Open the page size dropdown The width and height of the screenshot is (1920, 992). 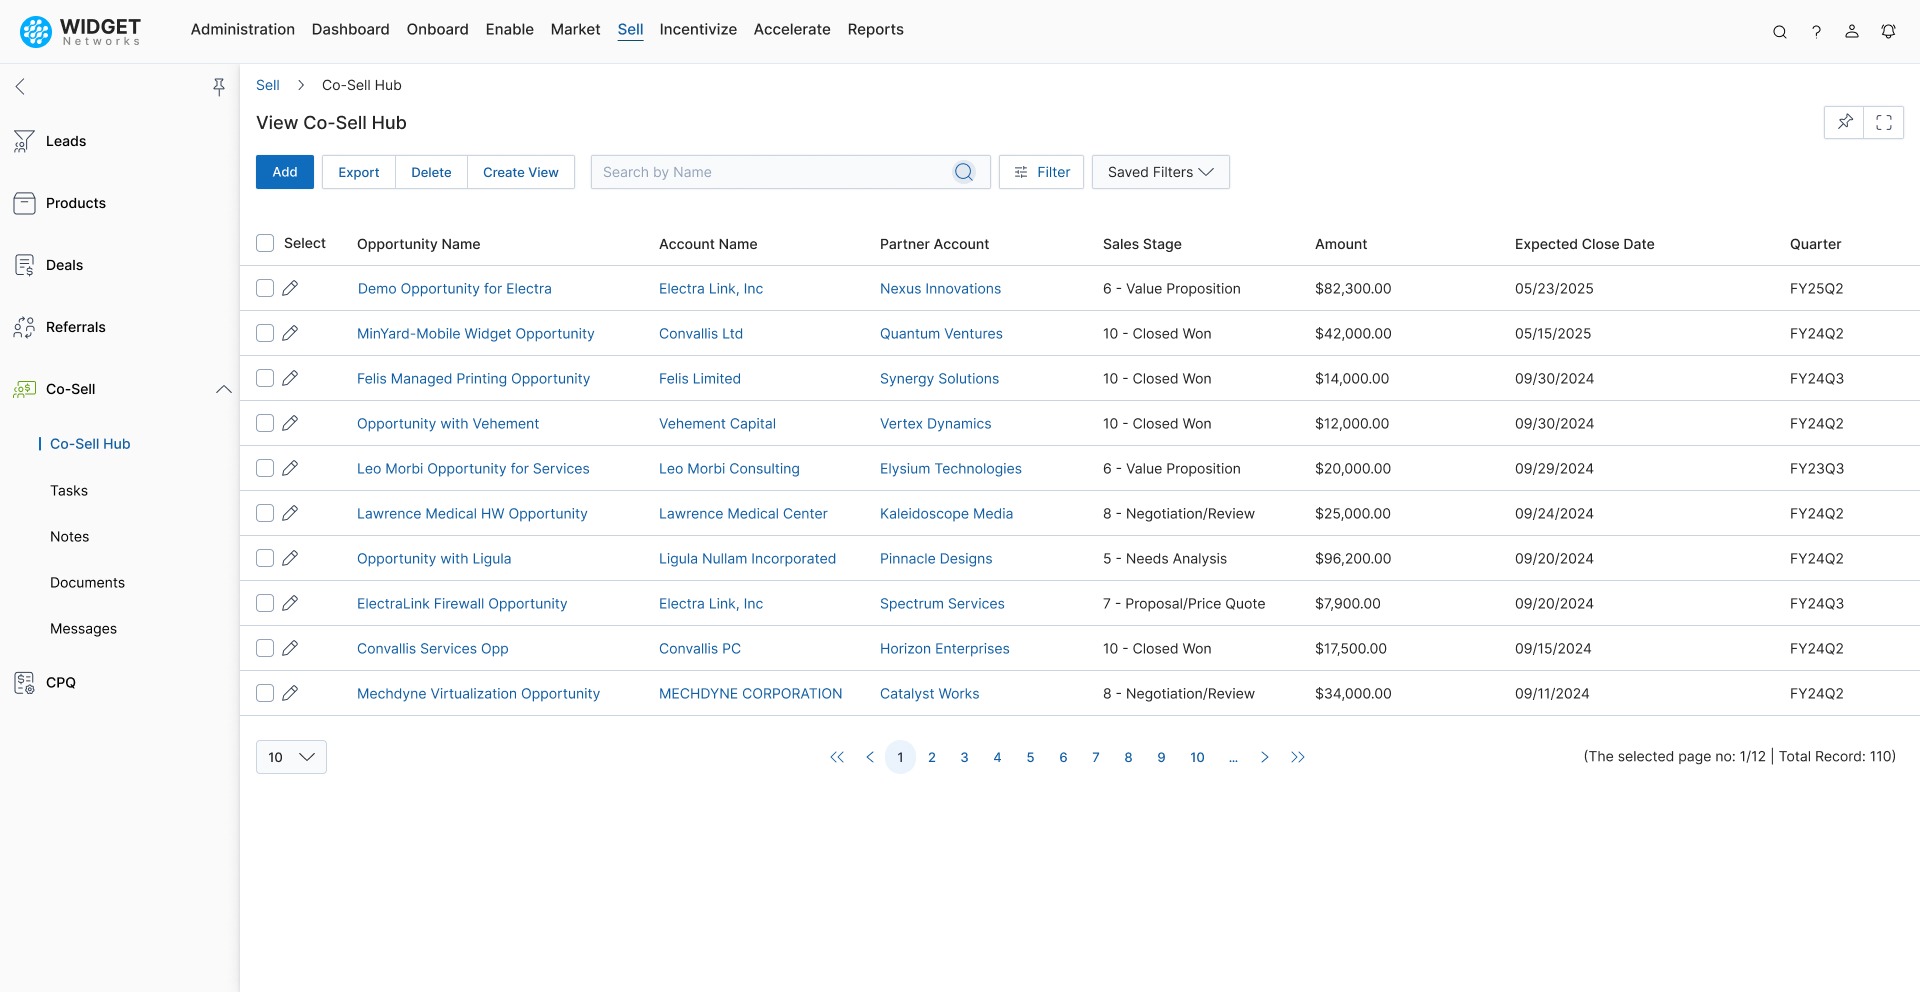(290, 757)
